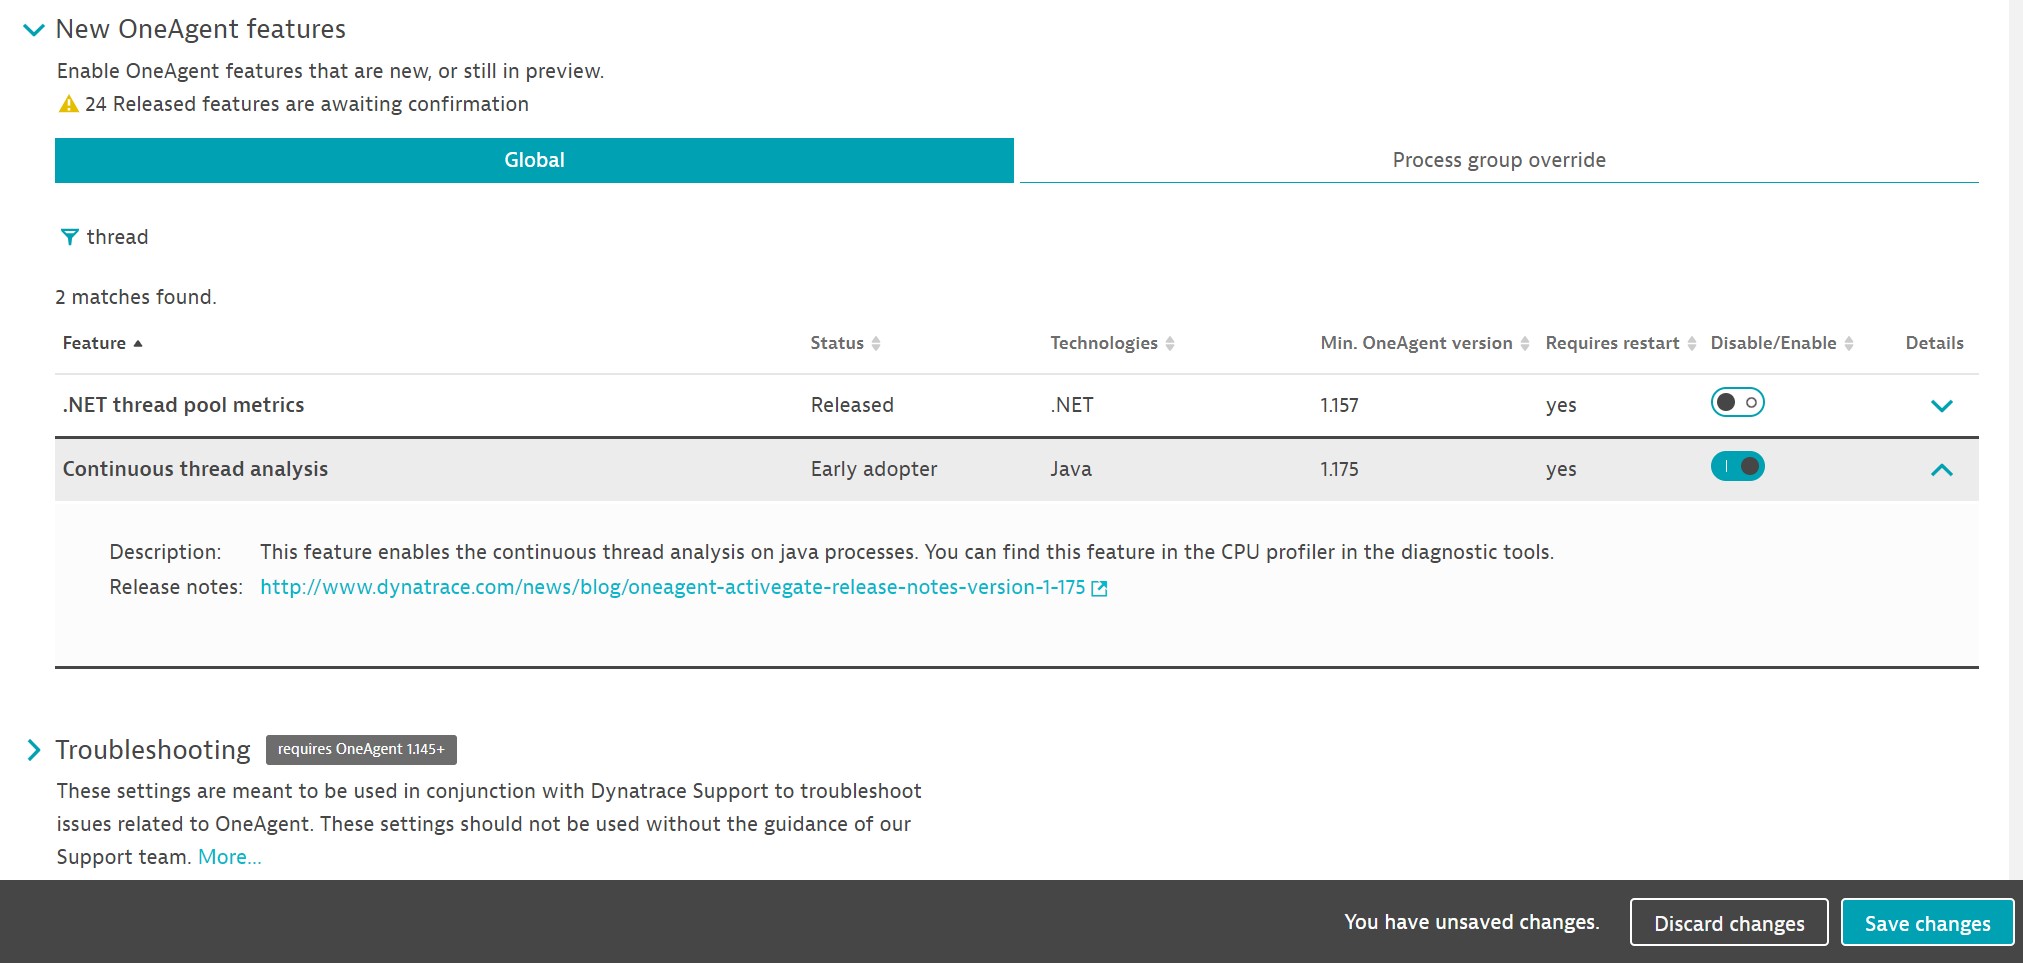
Task: Sort by Disable/Enable column arrows
Action: tap(1849, 343)
